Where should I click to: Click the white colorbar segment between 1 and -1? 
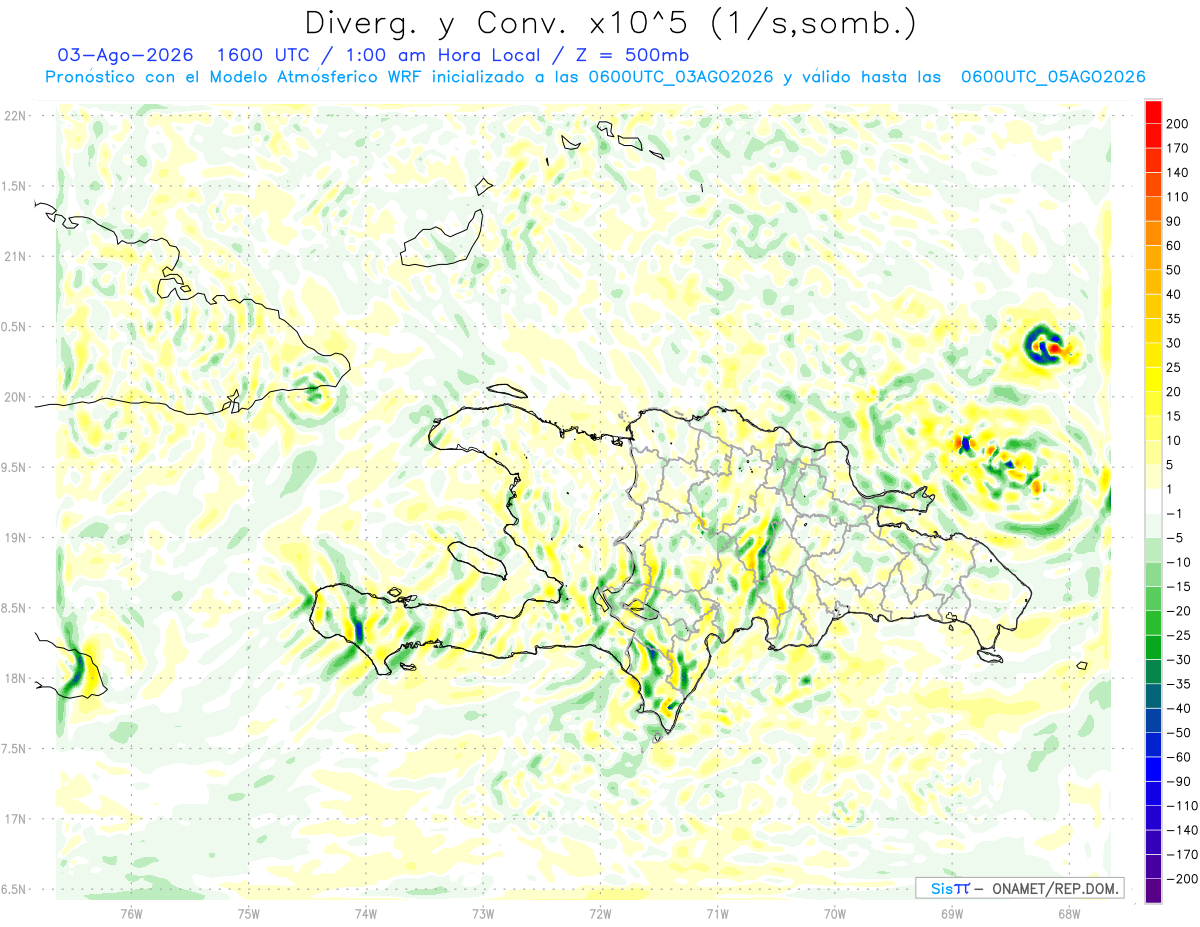pyautogui.click(x=1153, y=501)
